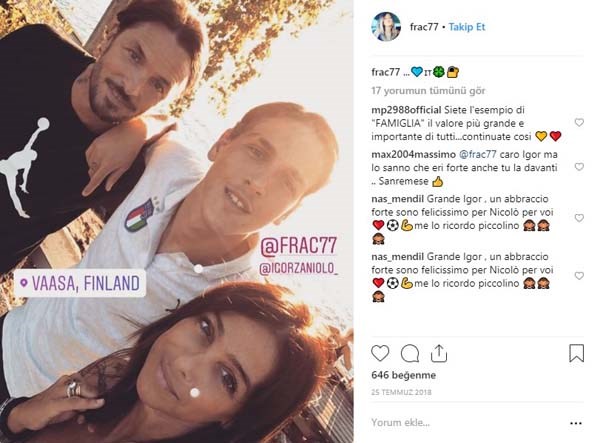Click the frac77 profile avatar
The image size is (600, 443).
[x=386, y=26]
